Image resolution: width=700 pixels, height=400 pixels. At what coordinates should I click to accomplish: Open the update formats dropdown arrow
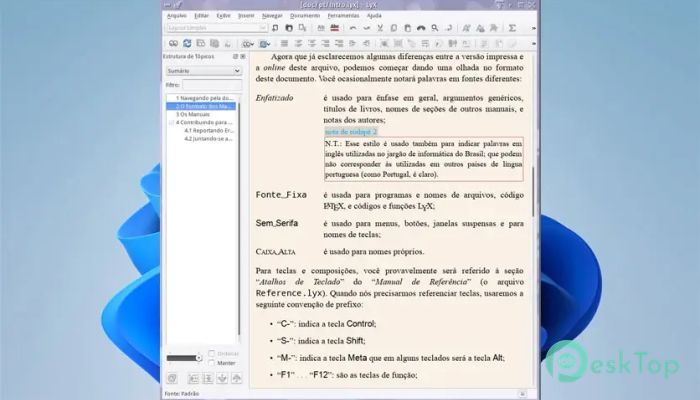coord(269,44)
